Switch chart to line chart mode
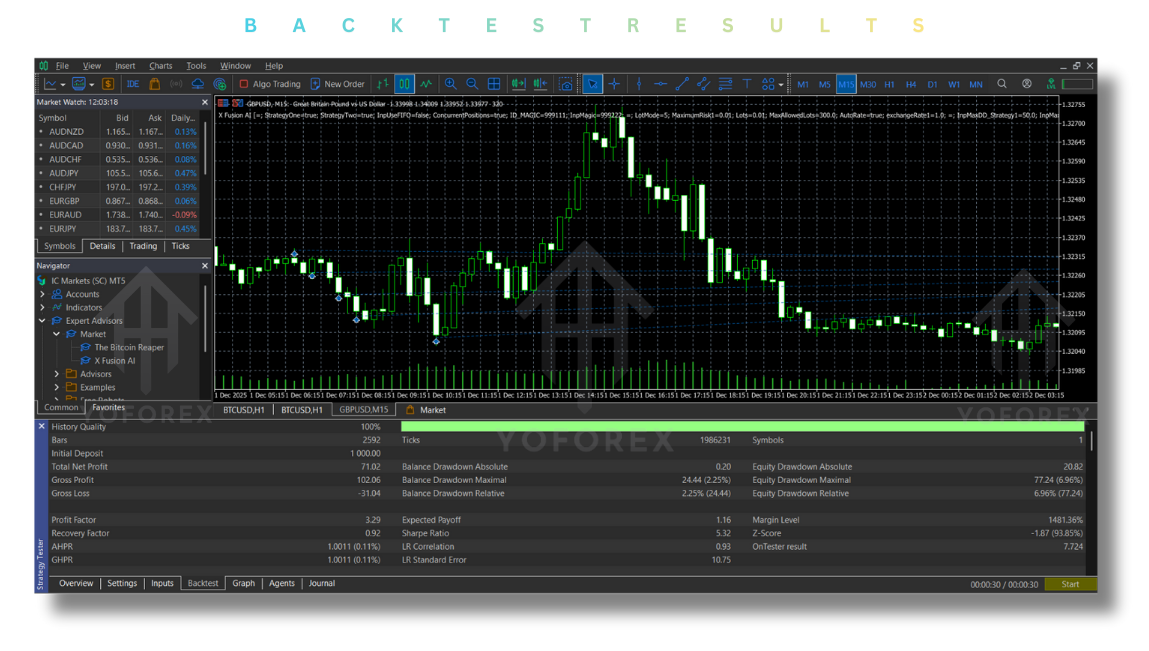The height and width of the screenshot is (651, 1149). (x=427, y=85)
